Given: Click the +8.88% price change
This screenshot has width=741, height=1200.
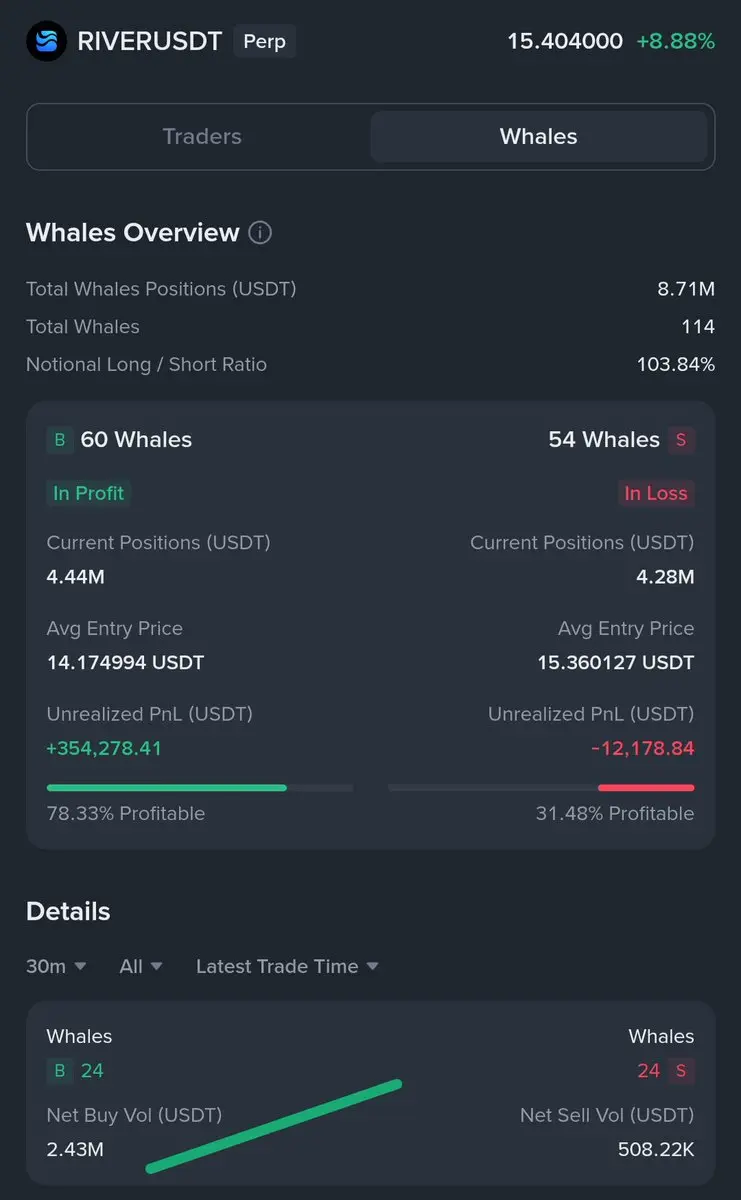Looking at the screenshot, I should (675, 41).
